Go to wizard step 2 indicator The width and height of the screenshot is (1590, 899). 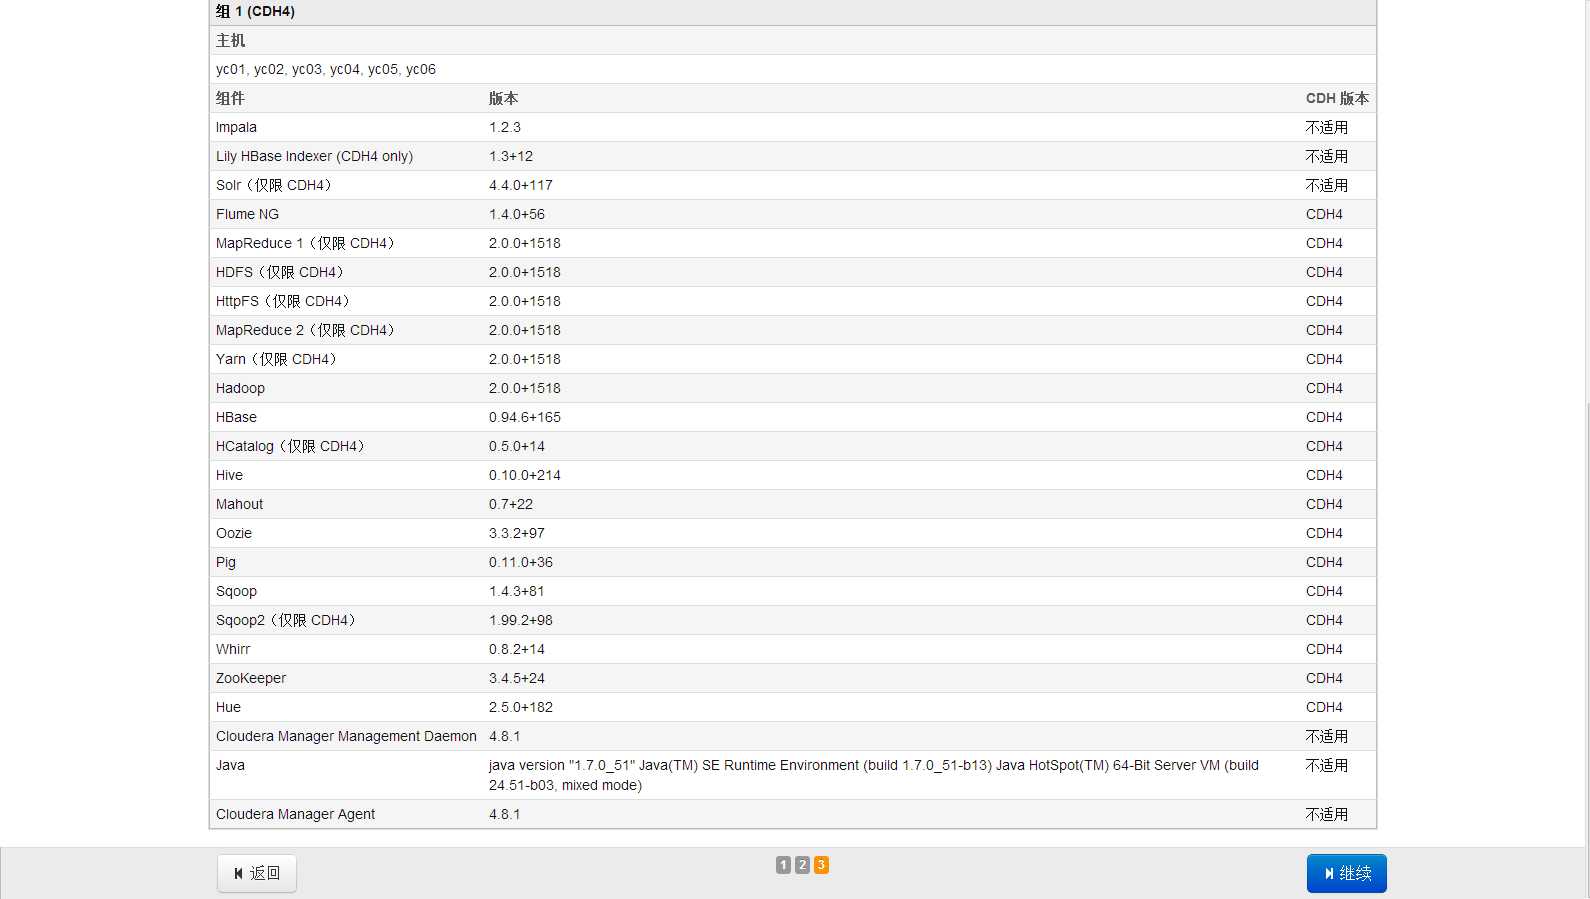pyautogui.click(x=802, y=865)
